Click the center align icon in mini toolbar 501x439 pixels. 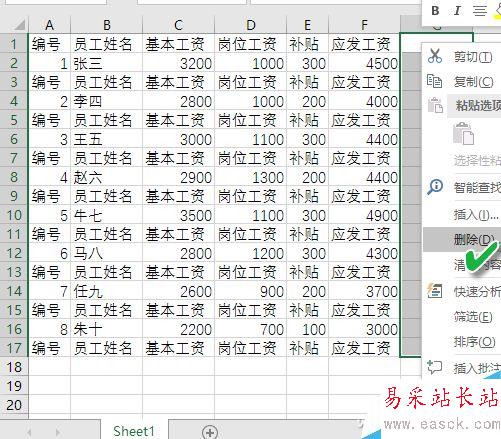coord(480,11)
